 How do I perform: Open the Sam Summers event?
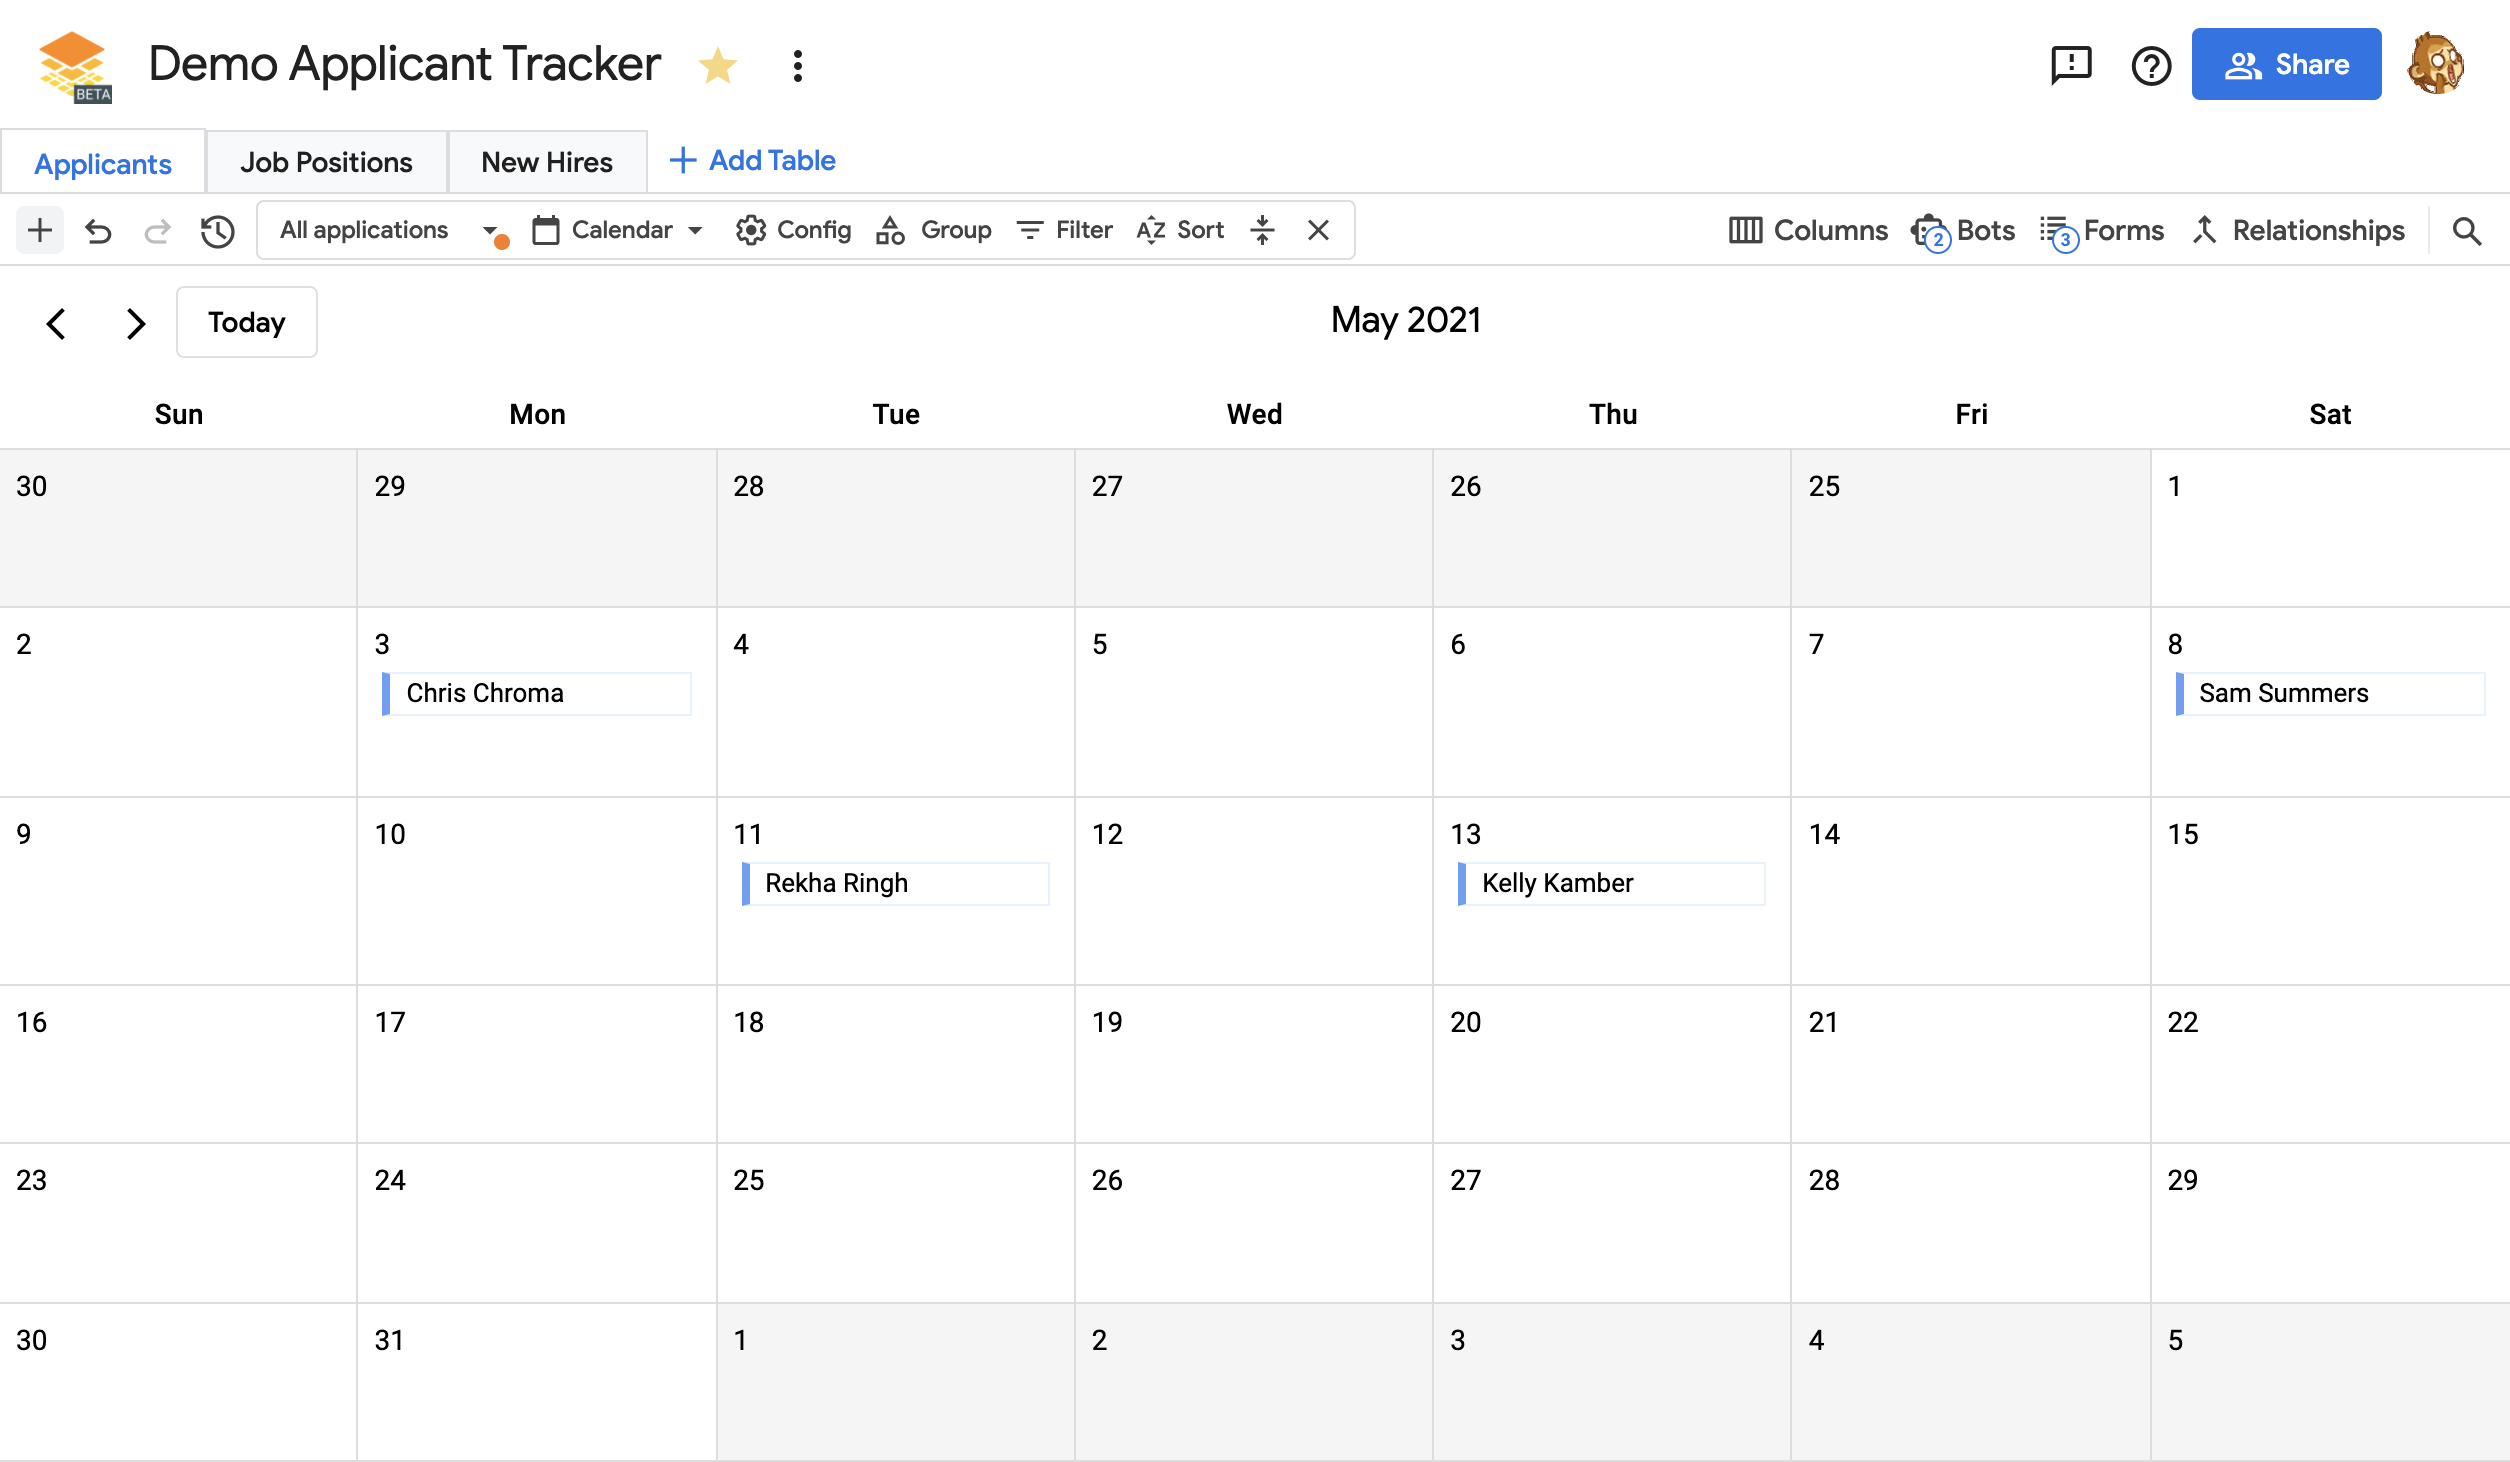(x=2329, y=693)
